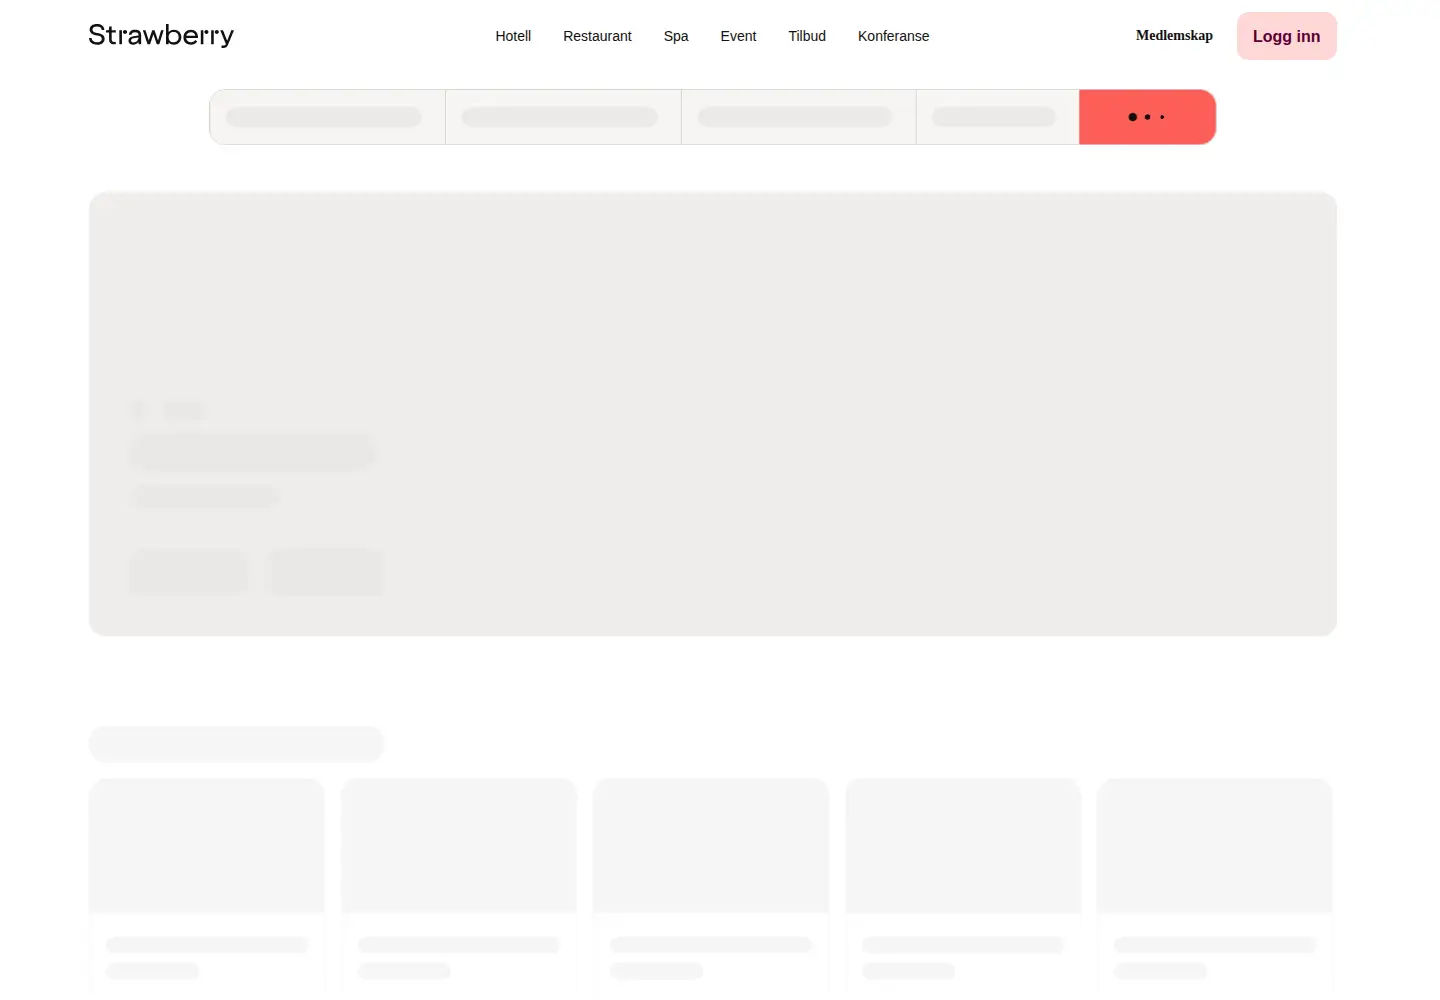1440x1000 pixels.
Task: Select Event in the navigation
Action: click(x=738, y=36)
